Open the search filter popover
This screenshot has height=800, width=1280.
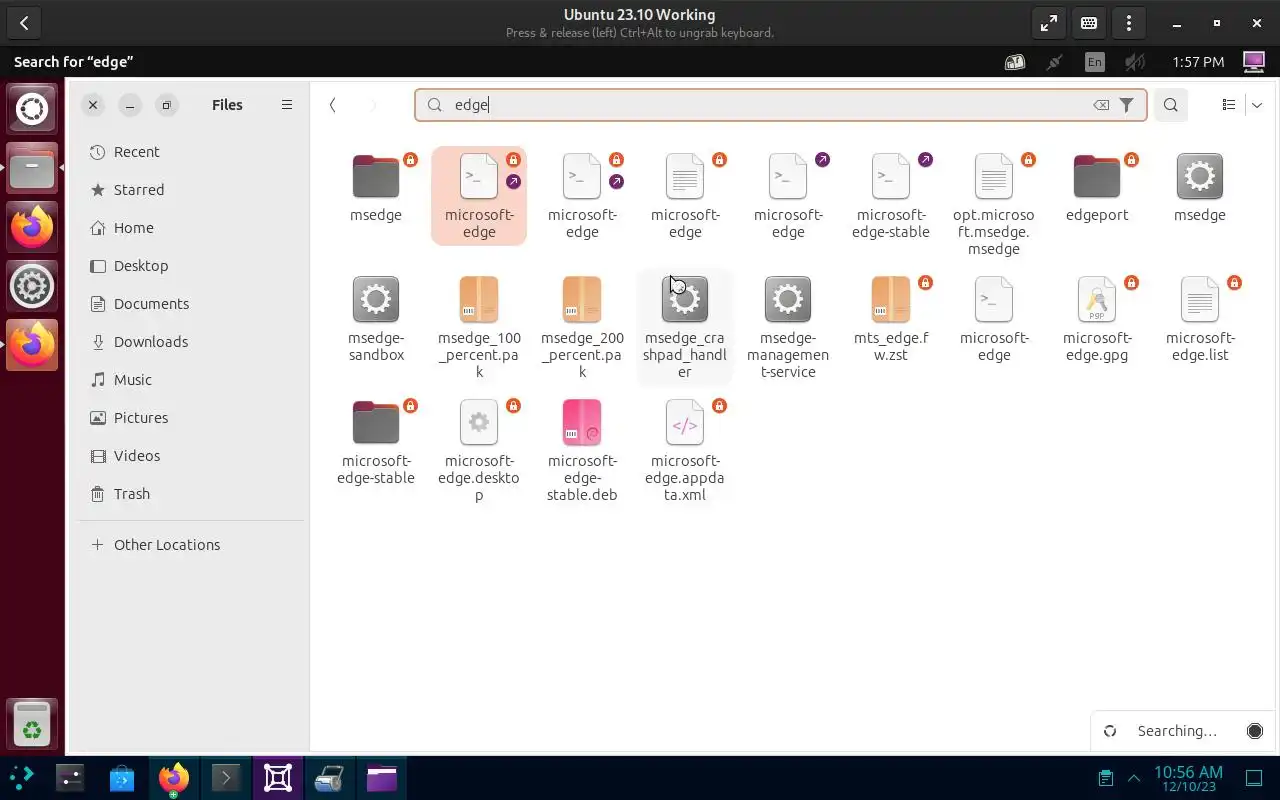pos(1127,105)
